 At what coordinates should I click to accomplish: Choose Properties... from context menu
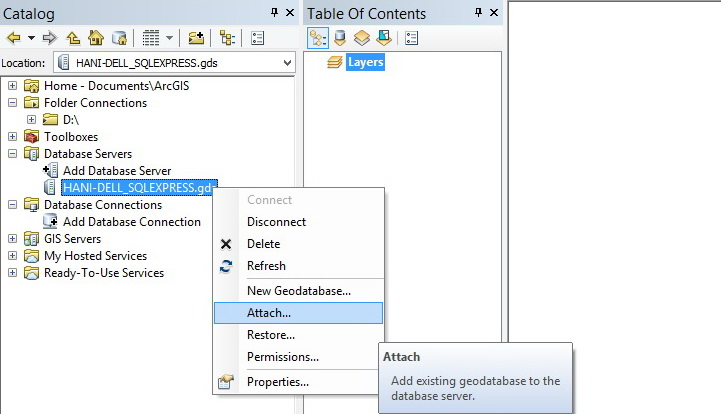(x=298, y=382)
